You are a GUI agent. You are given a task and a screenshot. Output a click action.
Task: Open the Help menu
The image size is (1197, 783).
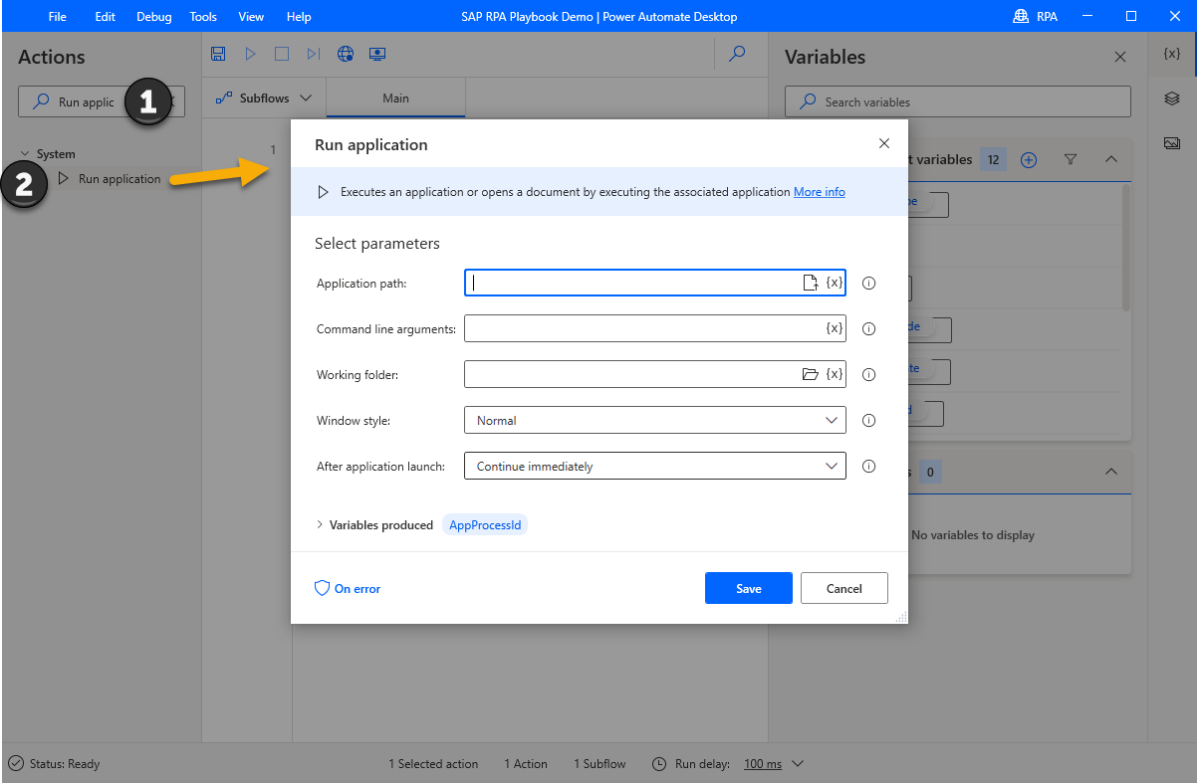(298, 16)
